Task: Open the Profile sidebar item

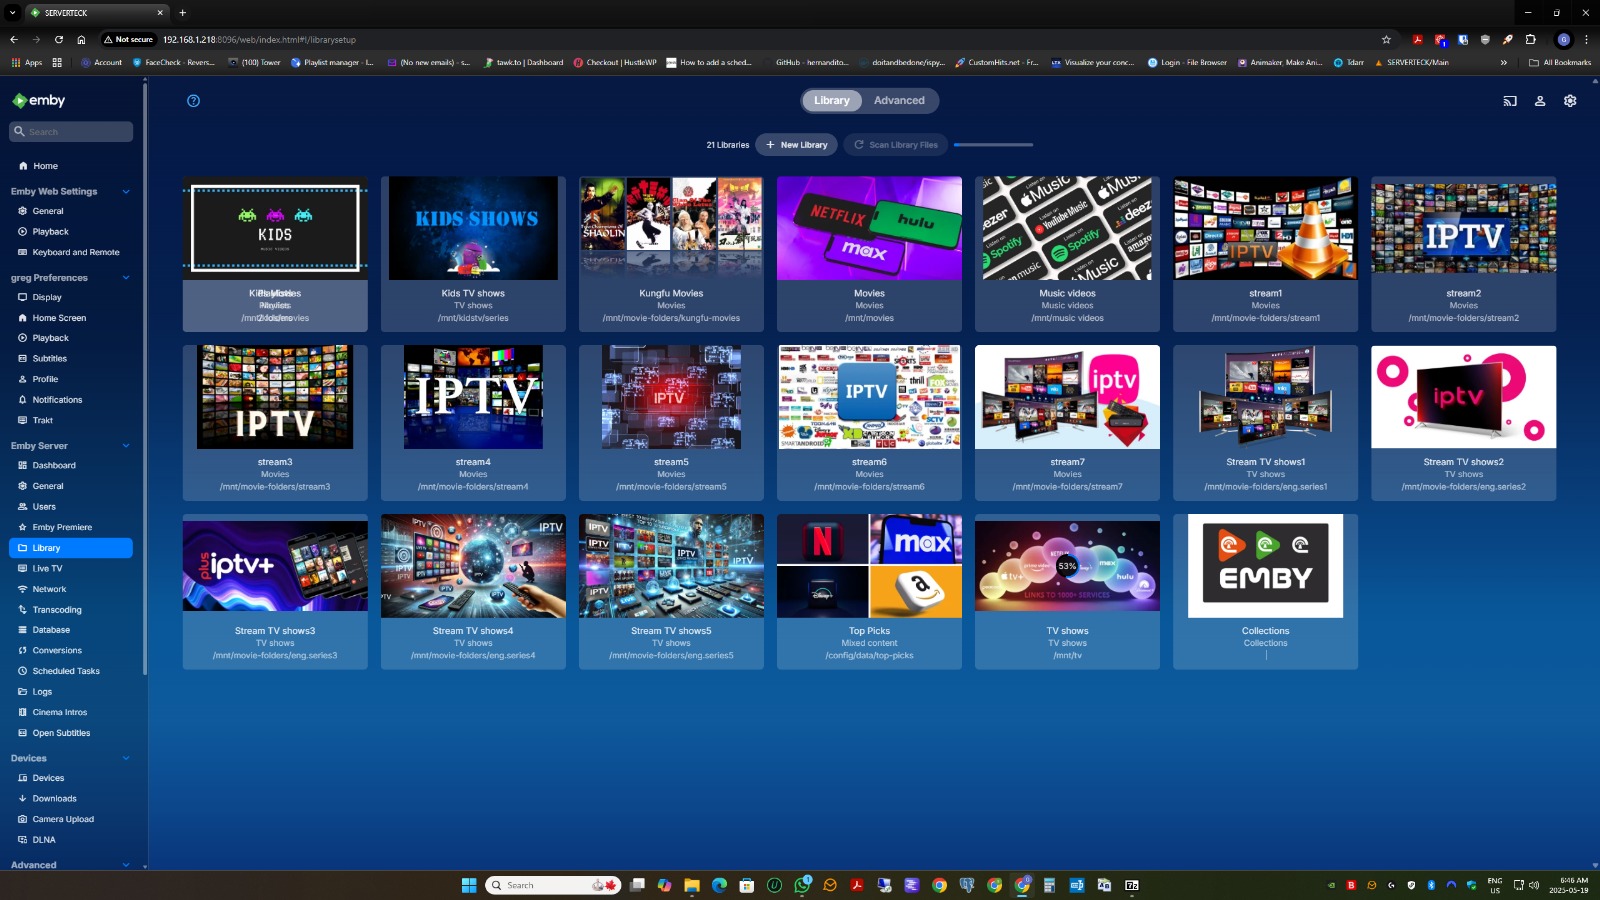Action: coord(71,379)
